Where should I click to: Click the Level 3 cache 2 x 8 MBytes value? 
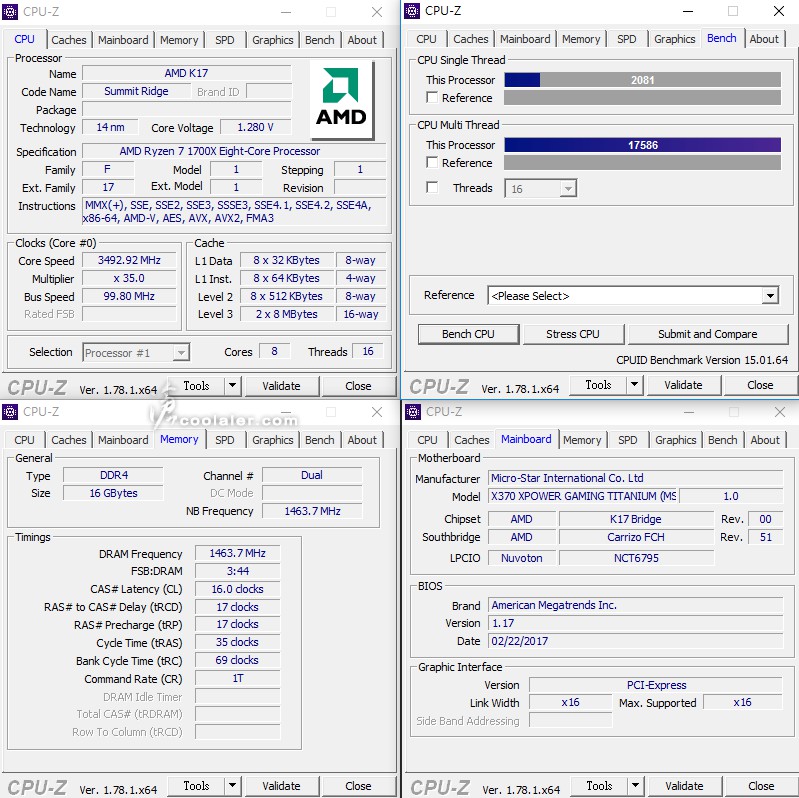287,314
